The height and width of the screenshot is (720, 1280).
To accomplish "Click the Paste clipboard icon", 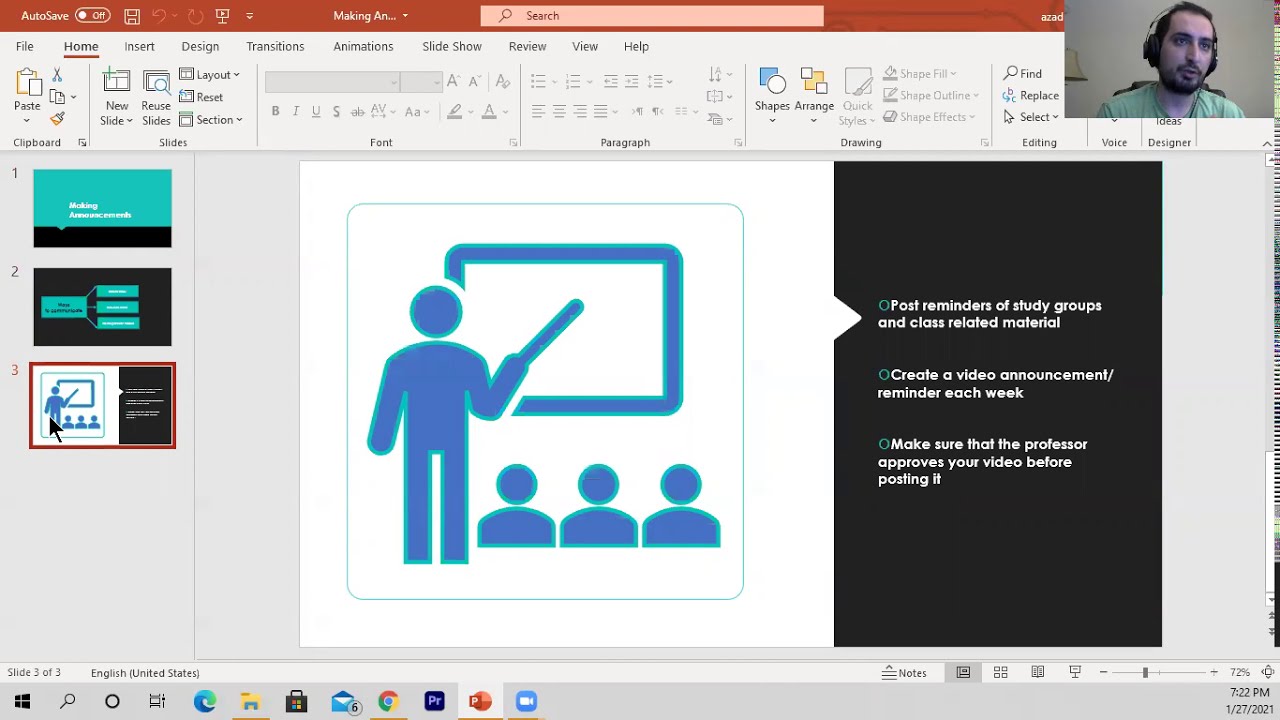I will [27, 84].
